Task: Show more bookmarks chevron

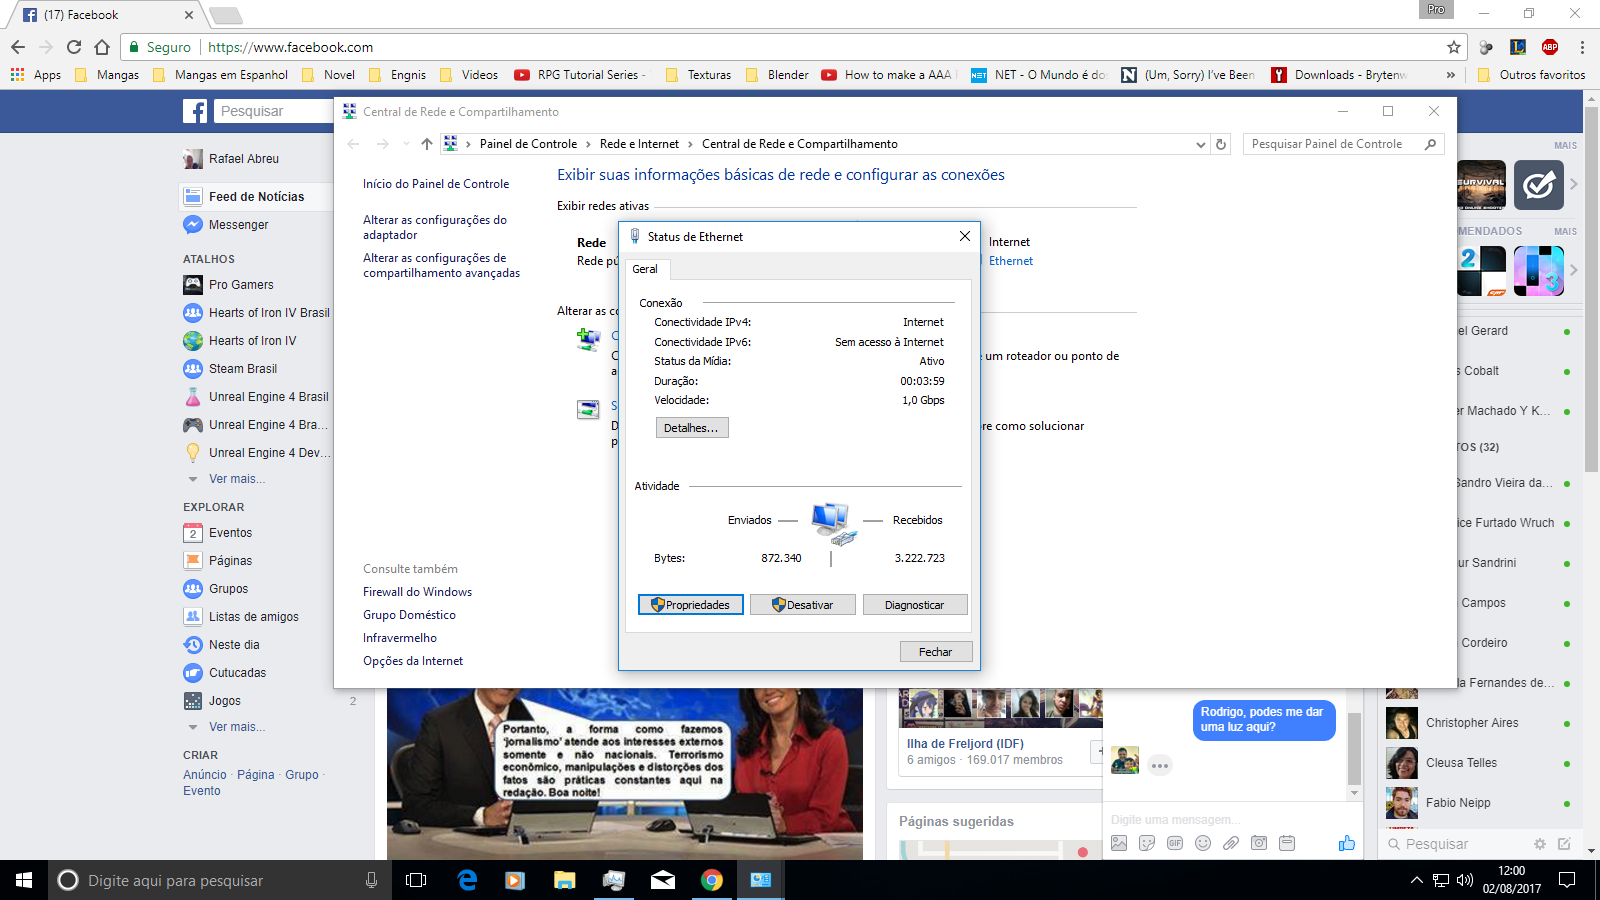Action: click(x=1451, y=75)
